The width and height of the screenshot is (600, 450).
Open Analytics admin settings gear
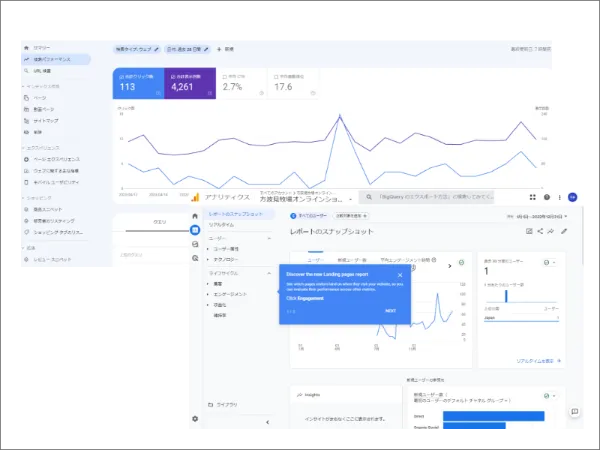pyautogui.click(x=195, y=419)
